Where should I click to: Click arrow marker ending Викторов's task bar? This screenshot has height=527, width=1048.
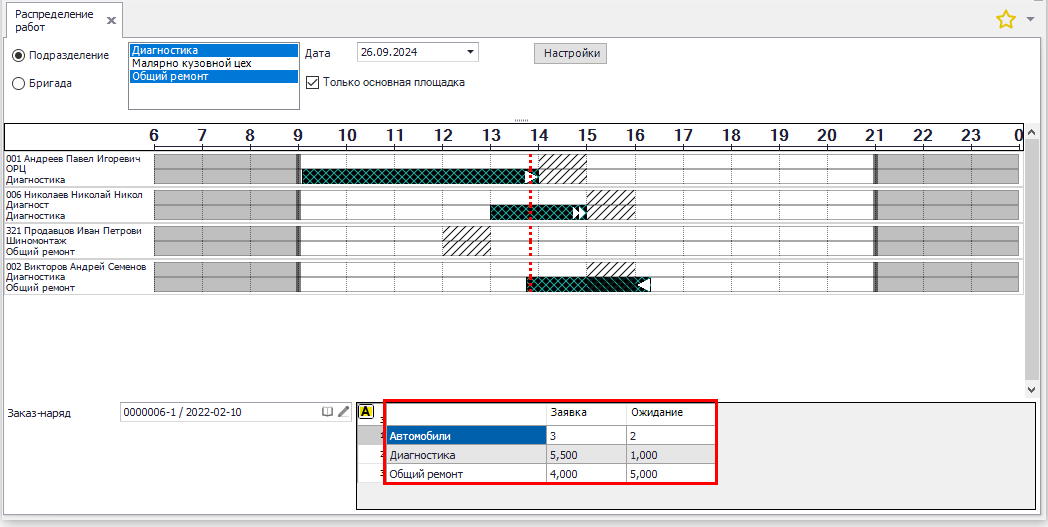tap(644, 285)
